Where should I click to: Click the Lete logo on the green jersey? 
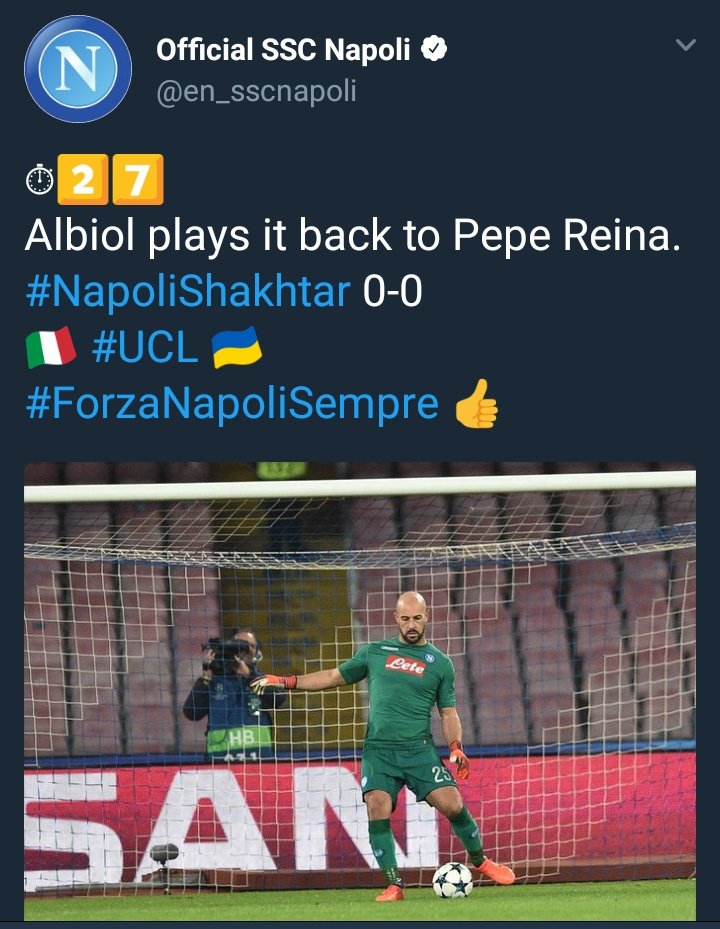pyautogui.click(x=404, y=664)
